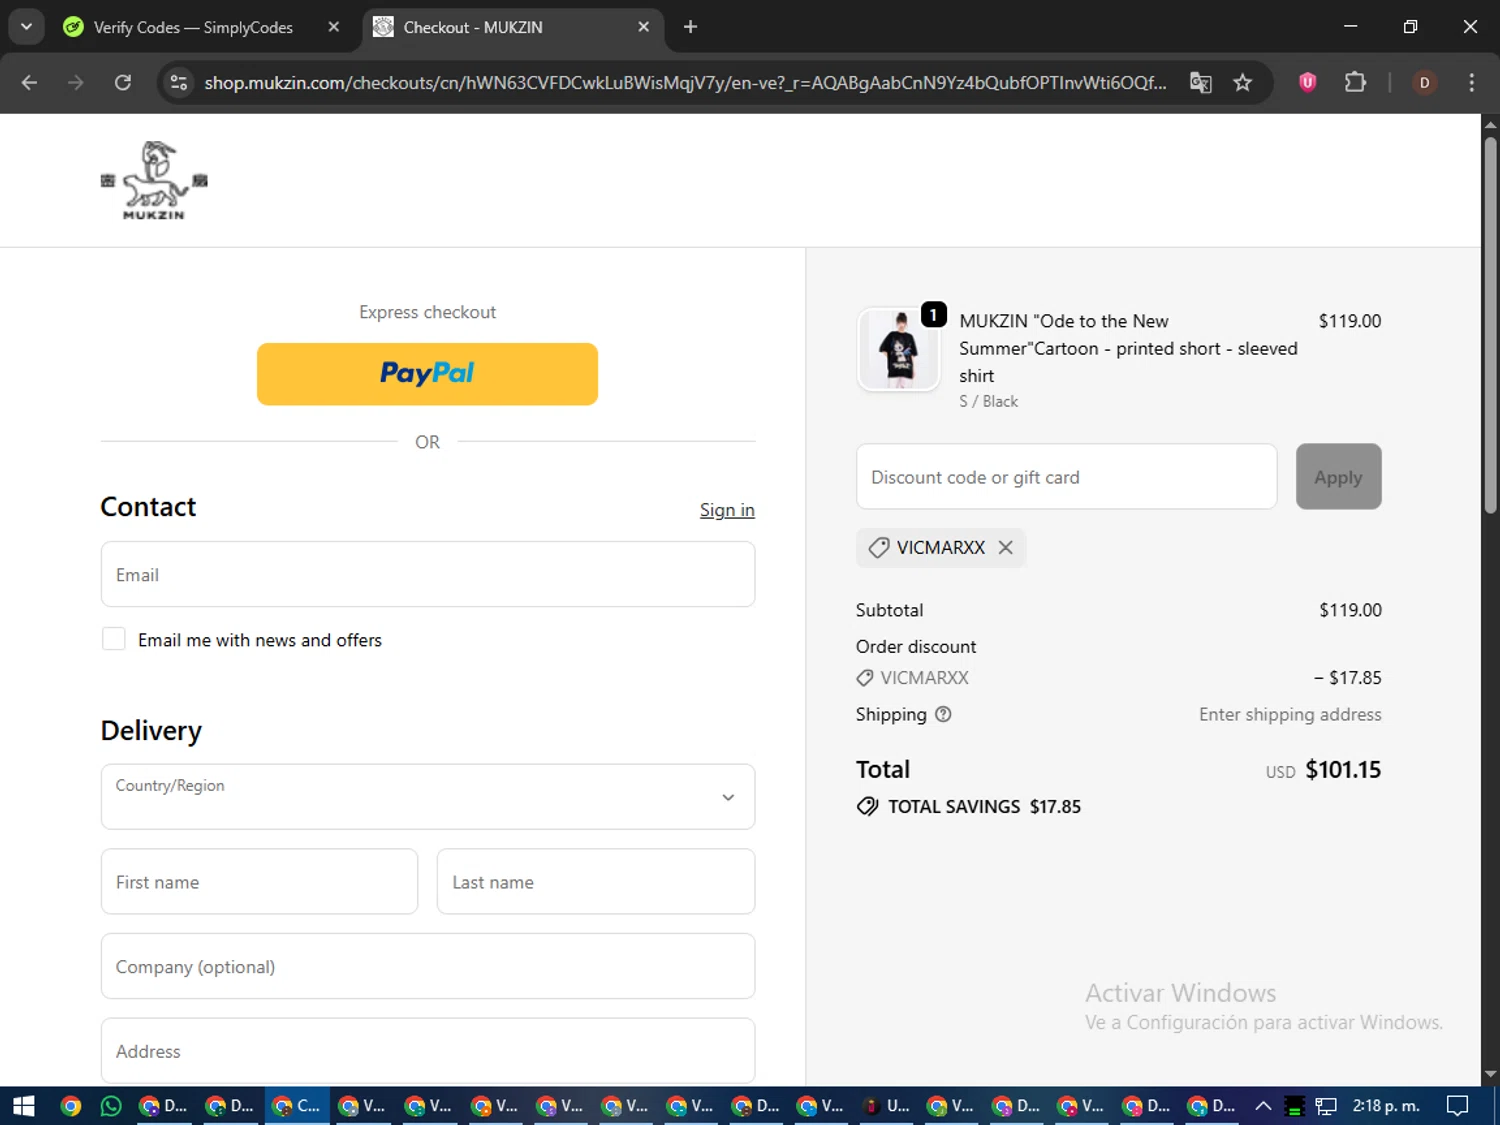Close the Checkout - MUKZIN tab
This screenshot has width=1500, height=1125.
(644, 27)
